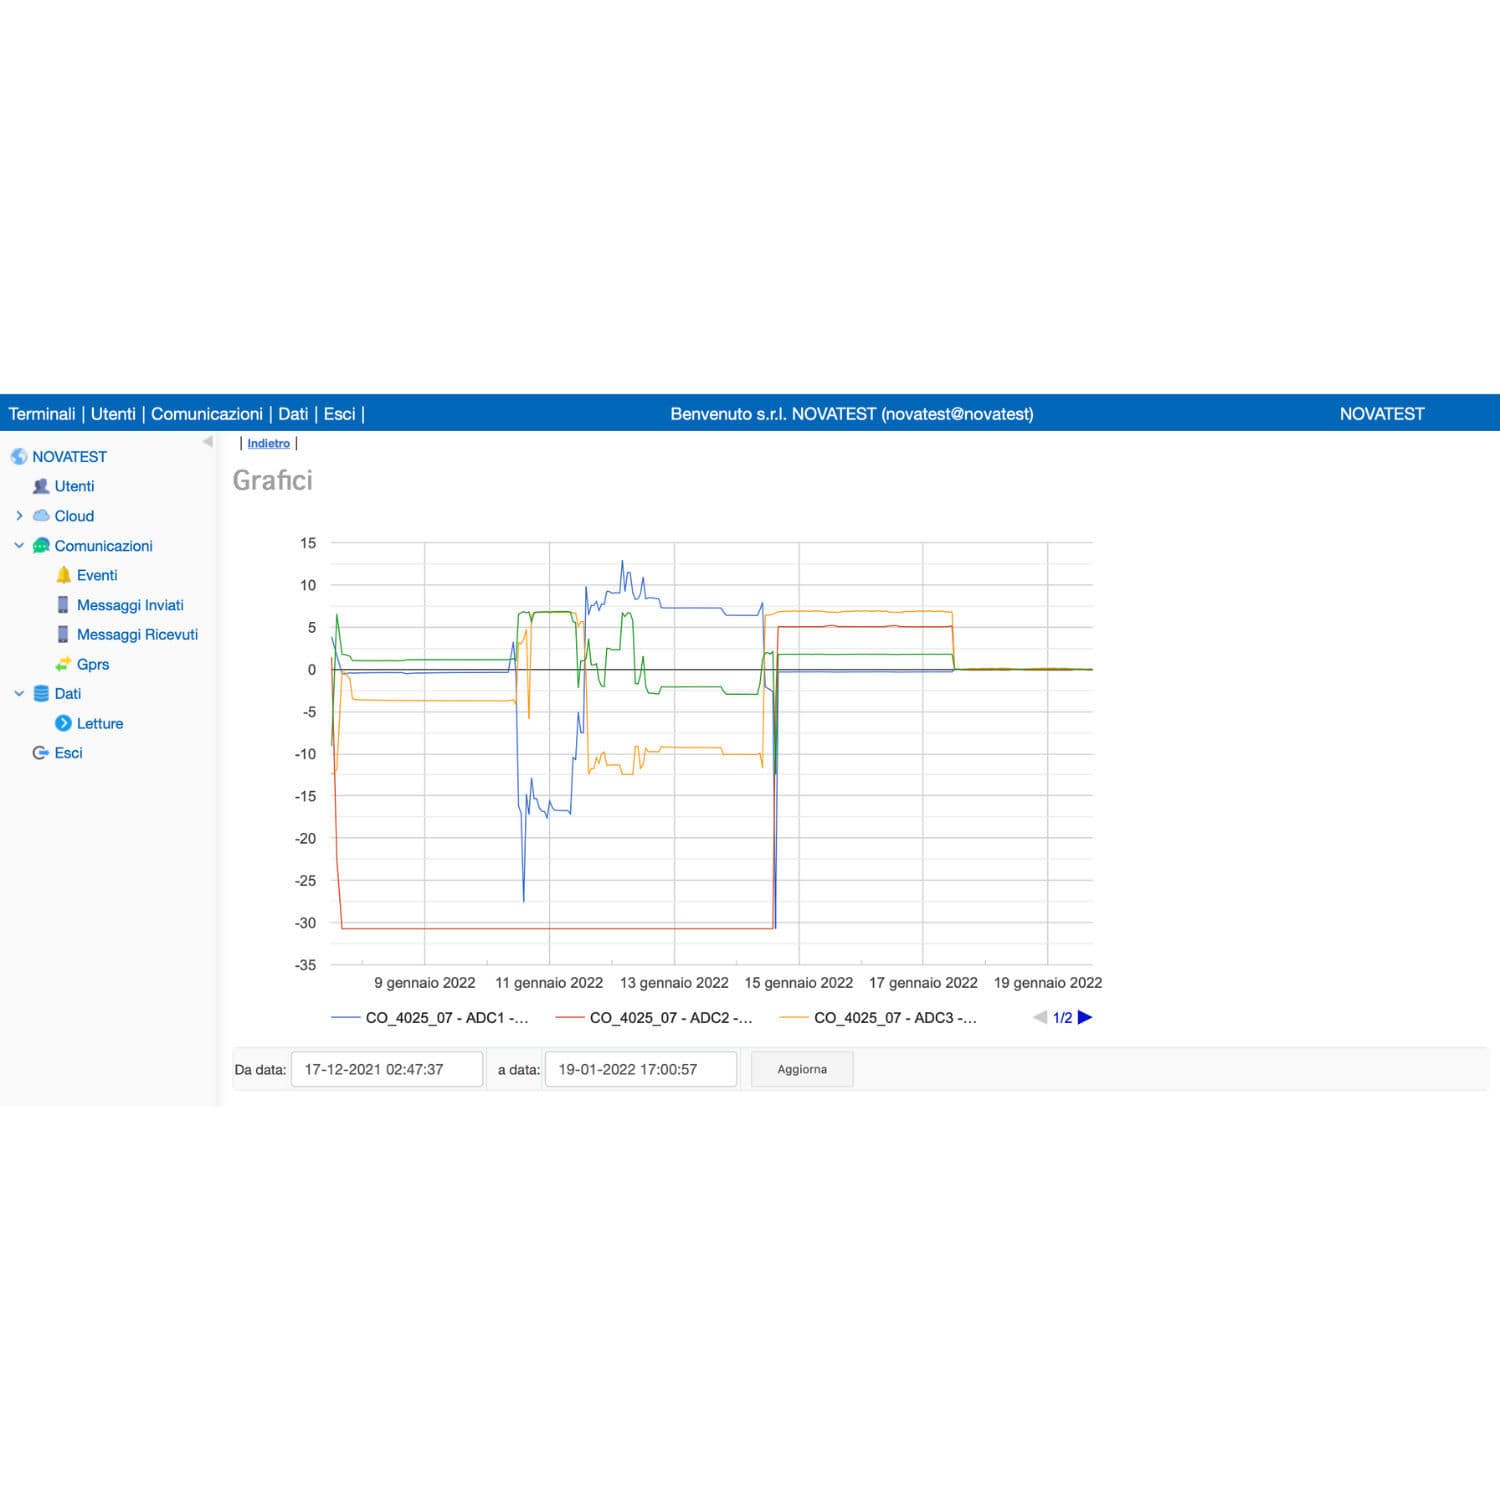This screenshot has width=1500, height=1500.
Task: Collapse the Dati tree node
Action: click(x=18, y=693)
